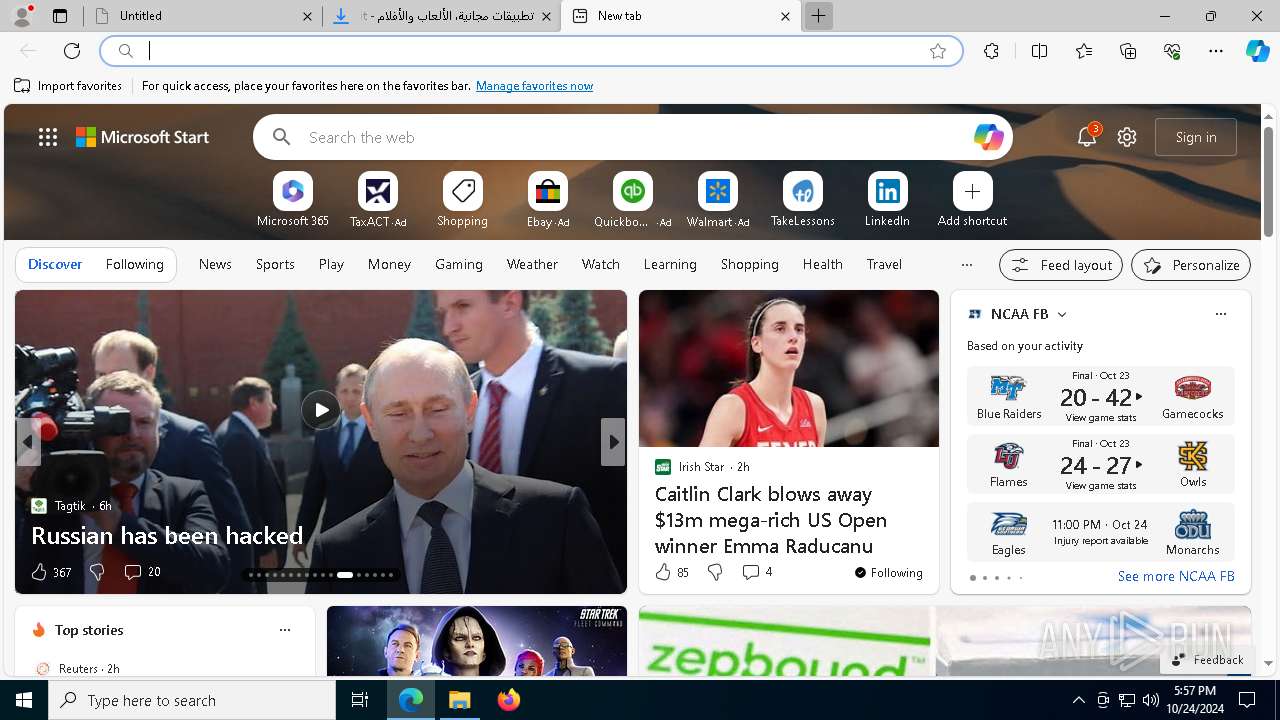
Task: Refresh the page in Edge
Action: tap(72, 51)
